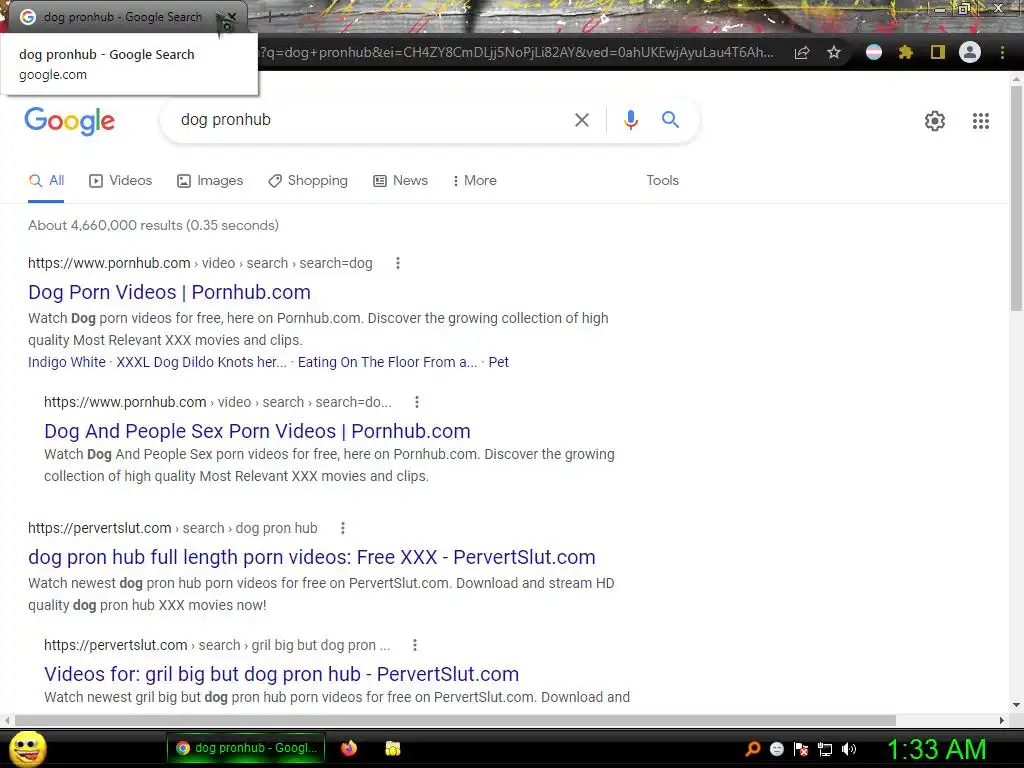1024x768 pixels.
Task: Open the three-dot menu of fourth search result
Action: 415,645
